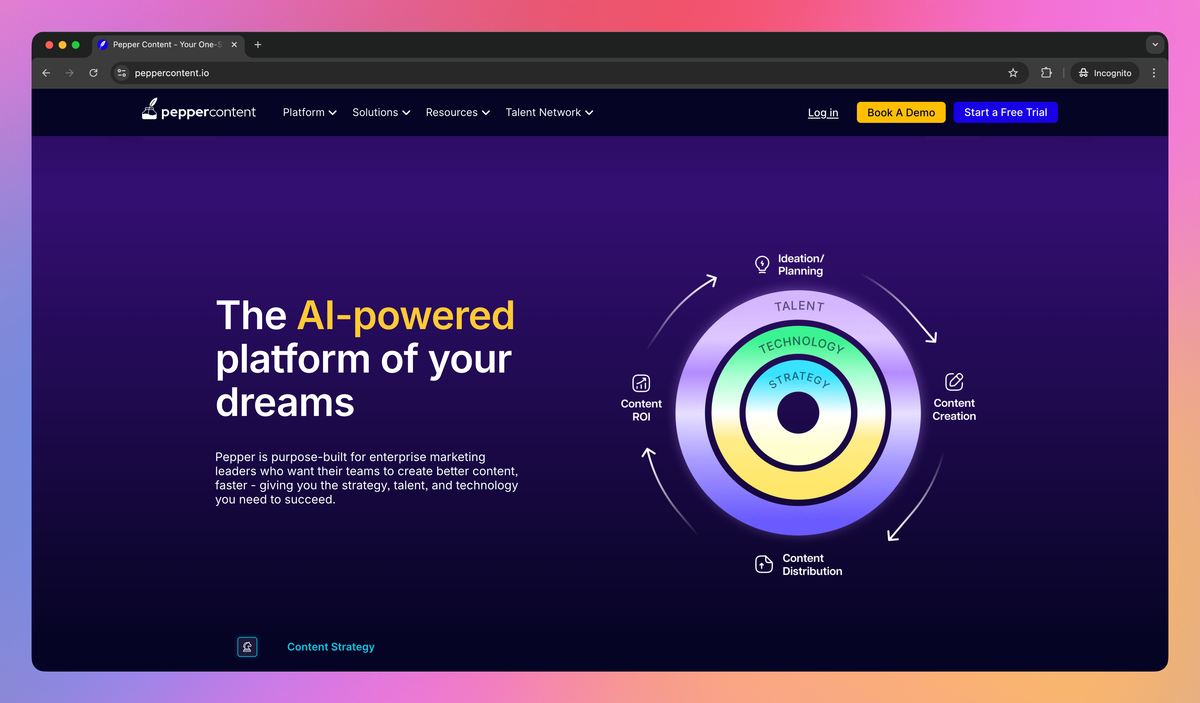Image resolution: width=1200 pixels, height=703 pixels.
Task: Click the Log in link
Action: pyautogui.click(x=823, y=112)
